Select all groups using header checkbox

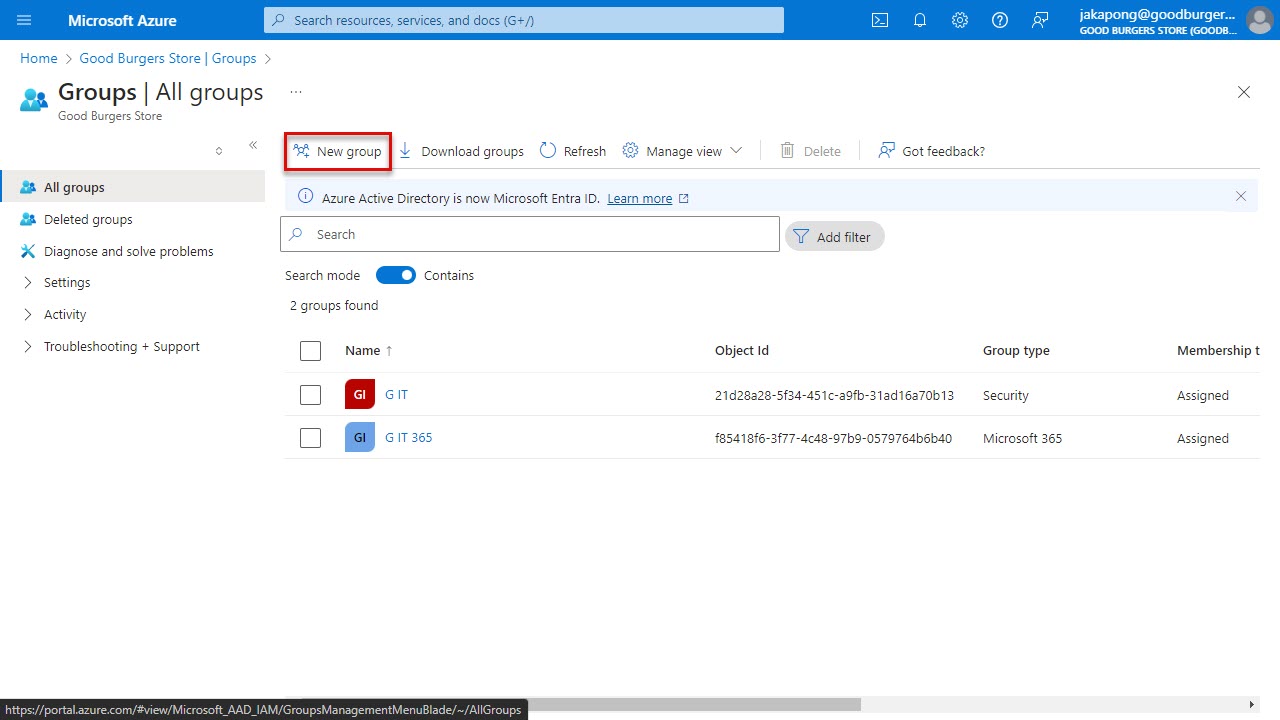coord(310,351)
